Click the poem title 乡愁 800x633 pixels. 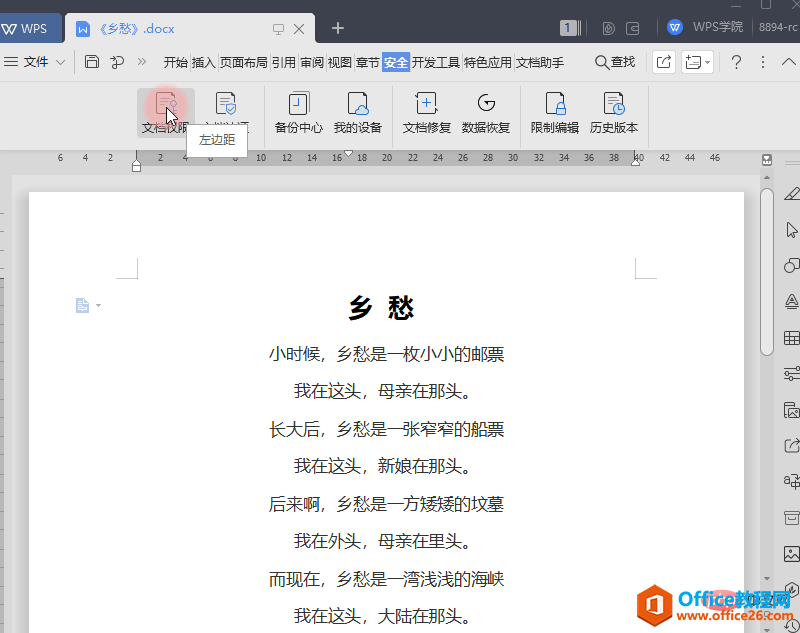pos(381,308)
